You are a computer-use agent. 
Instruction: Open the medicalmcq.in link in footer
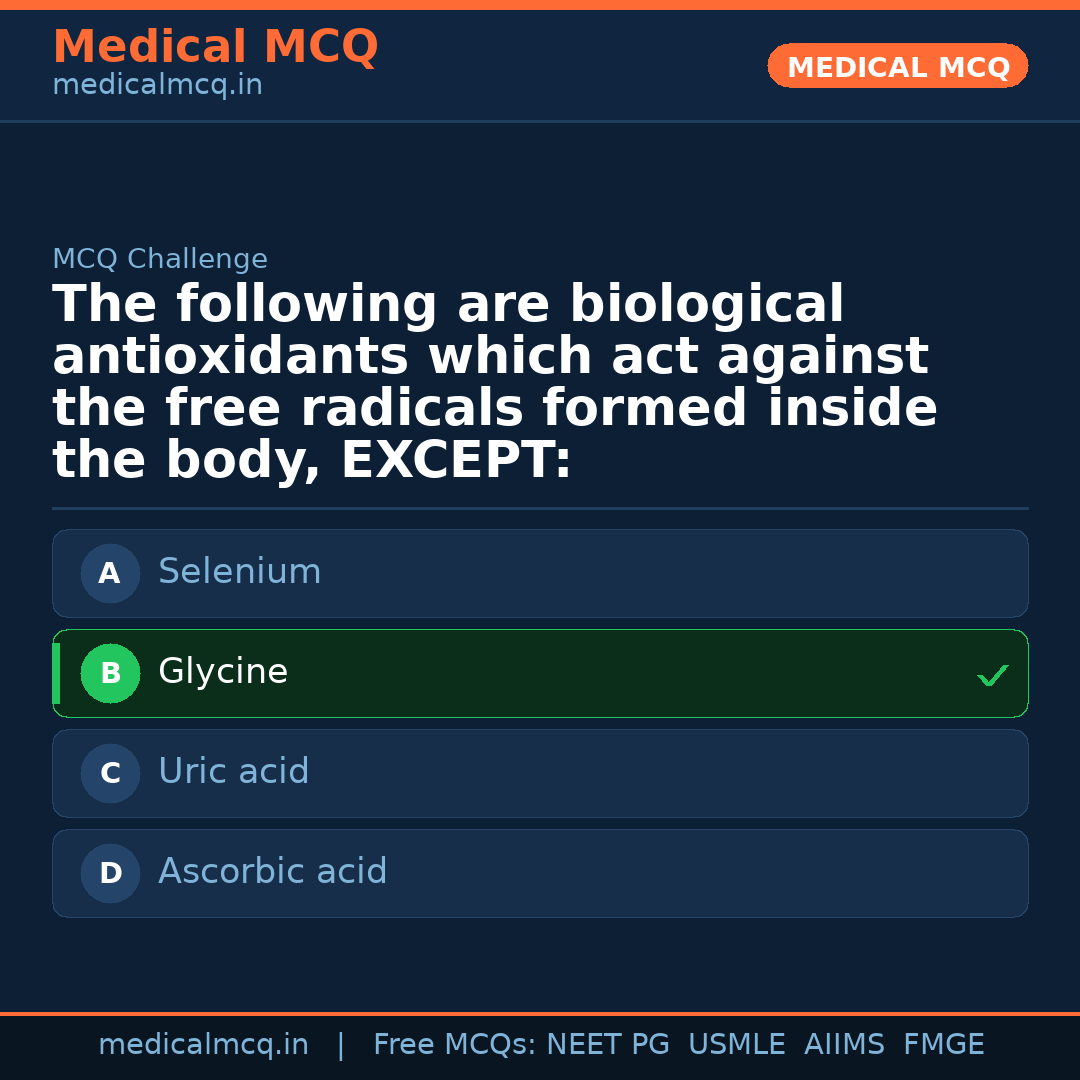coord(203,1045)
